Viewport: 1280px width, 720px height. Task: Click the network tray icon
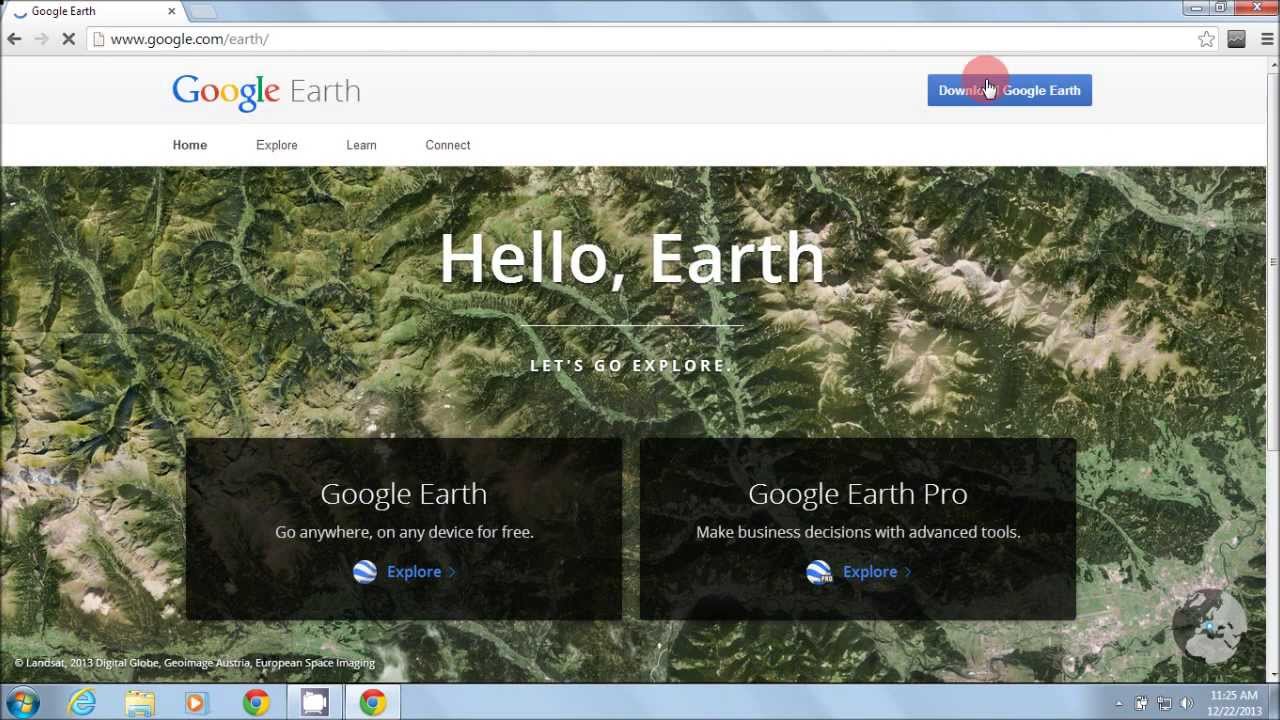1164,703
